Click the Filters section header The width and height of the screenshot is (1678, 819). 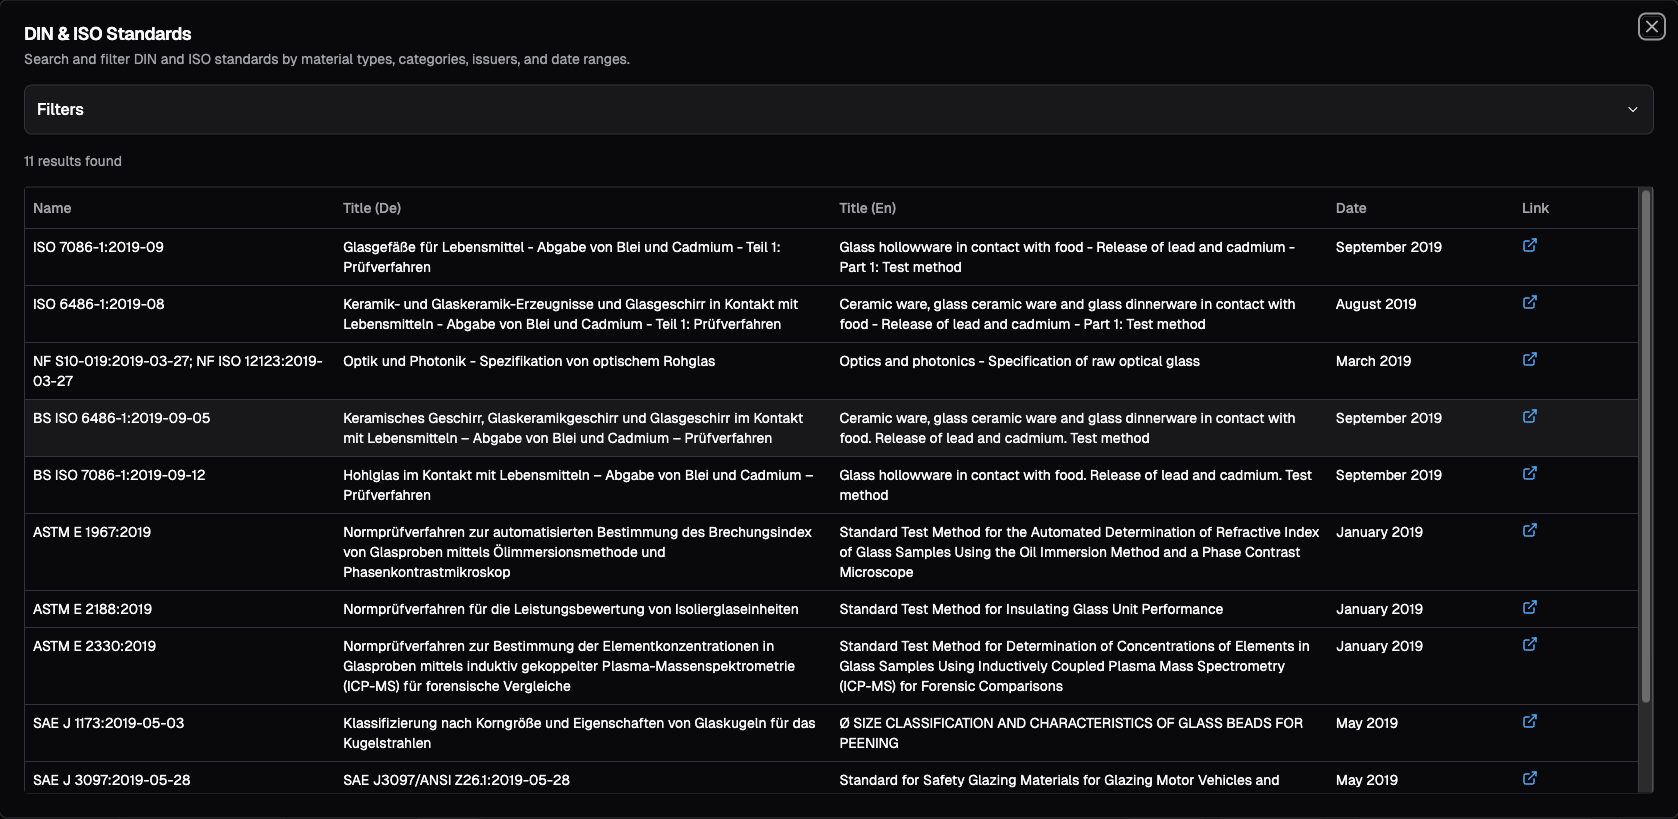click(x=61, y=110)
